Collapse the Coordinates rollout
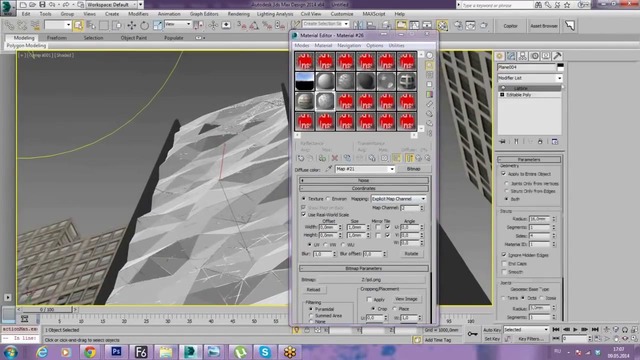The width and height of the screenshot is (640, 360). tap(364, 189)
